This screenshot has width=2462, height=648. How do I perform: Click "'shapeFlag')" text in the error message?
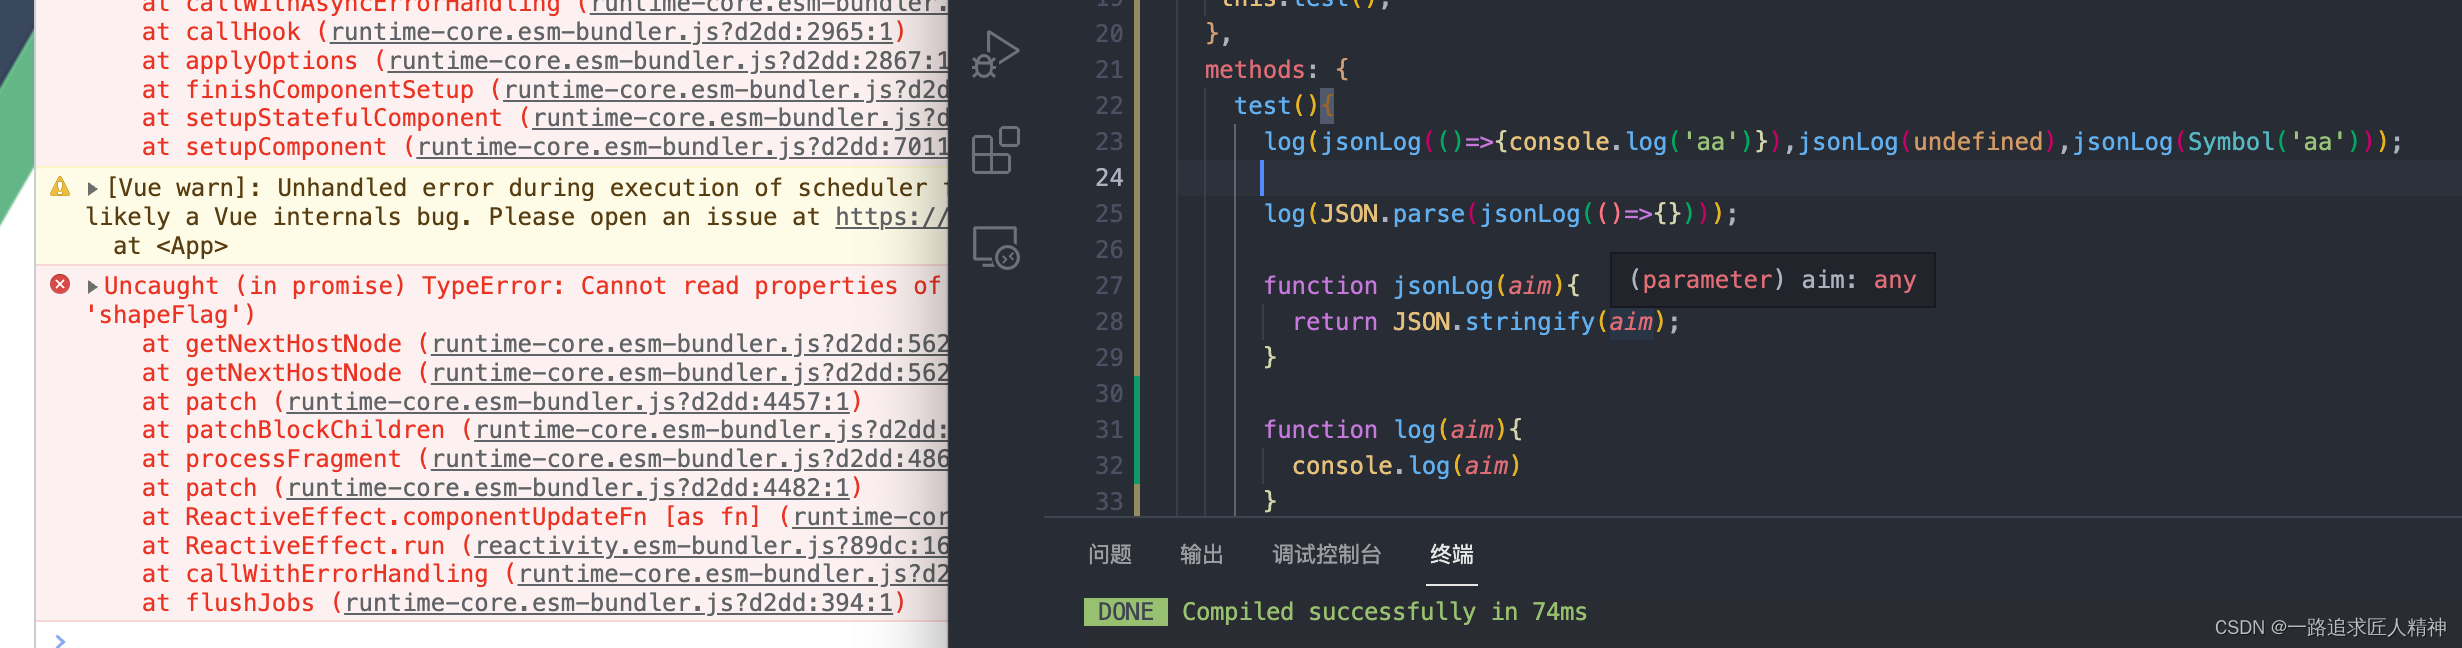pos(171,315)
